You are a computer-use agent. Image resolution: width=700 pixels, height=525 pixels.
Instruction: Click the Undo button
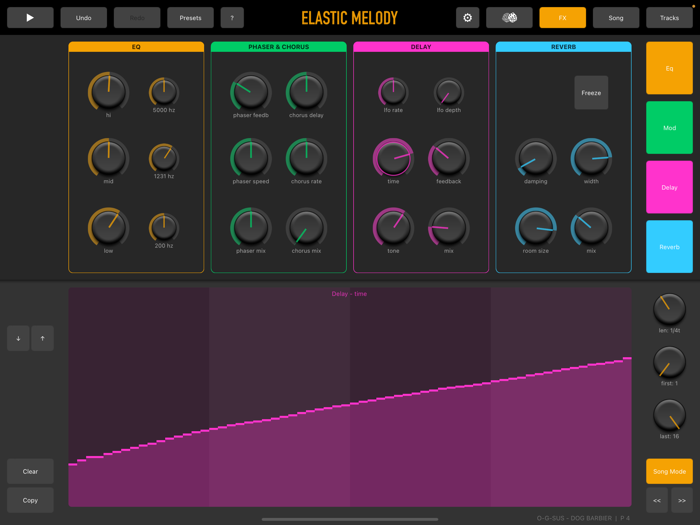[x=83, y=18]
